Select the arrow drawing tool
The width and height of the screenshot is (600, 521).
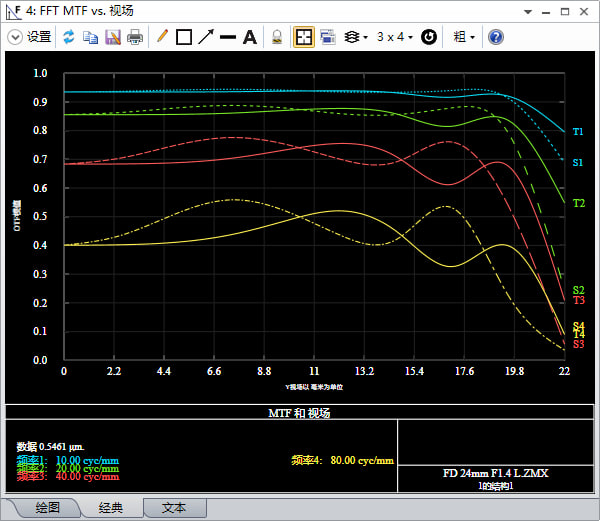pos(206,37)
